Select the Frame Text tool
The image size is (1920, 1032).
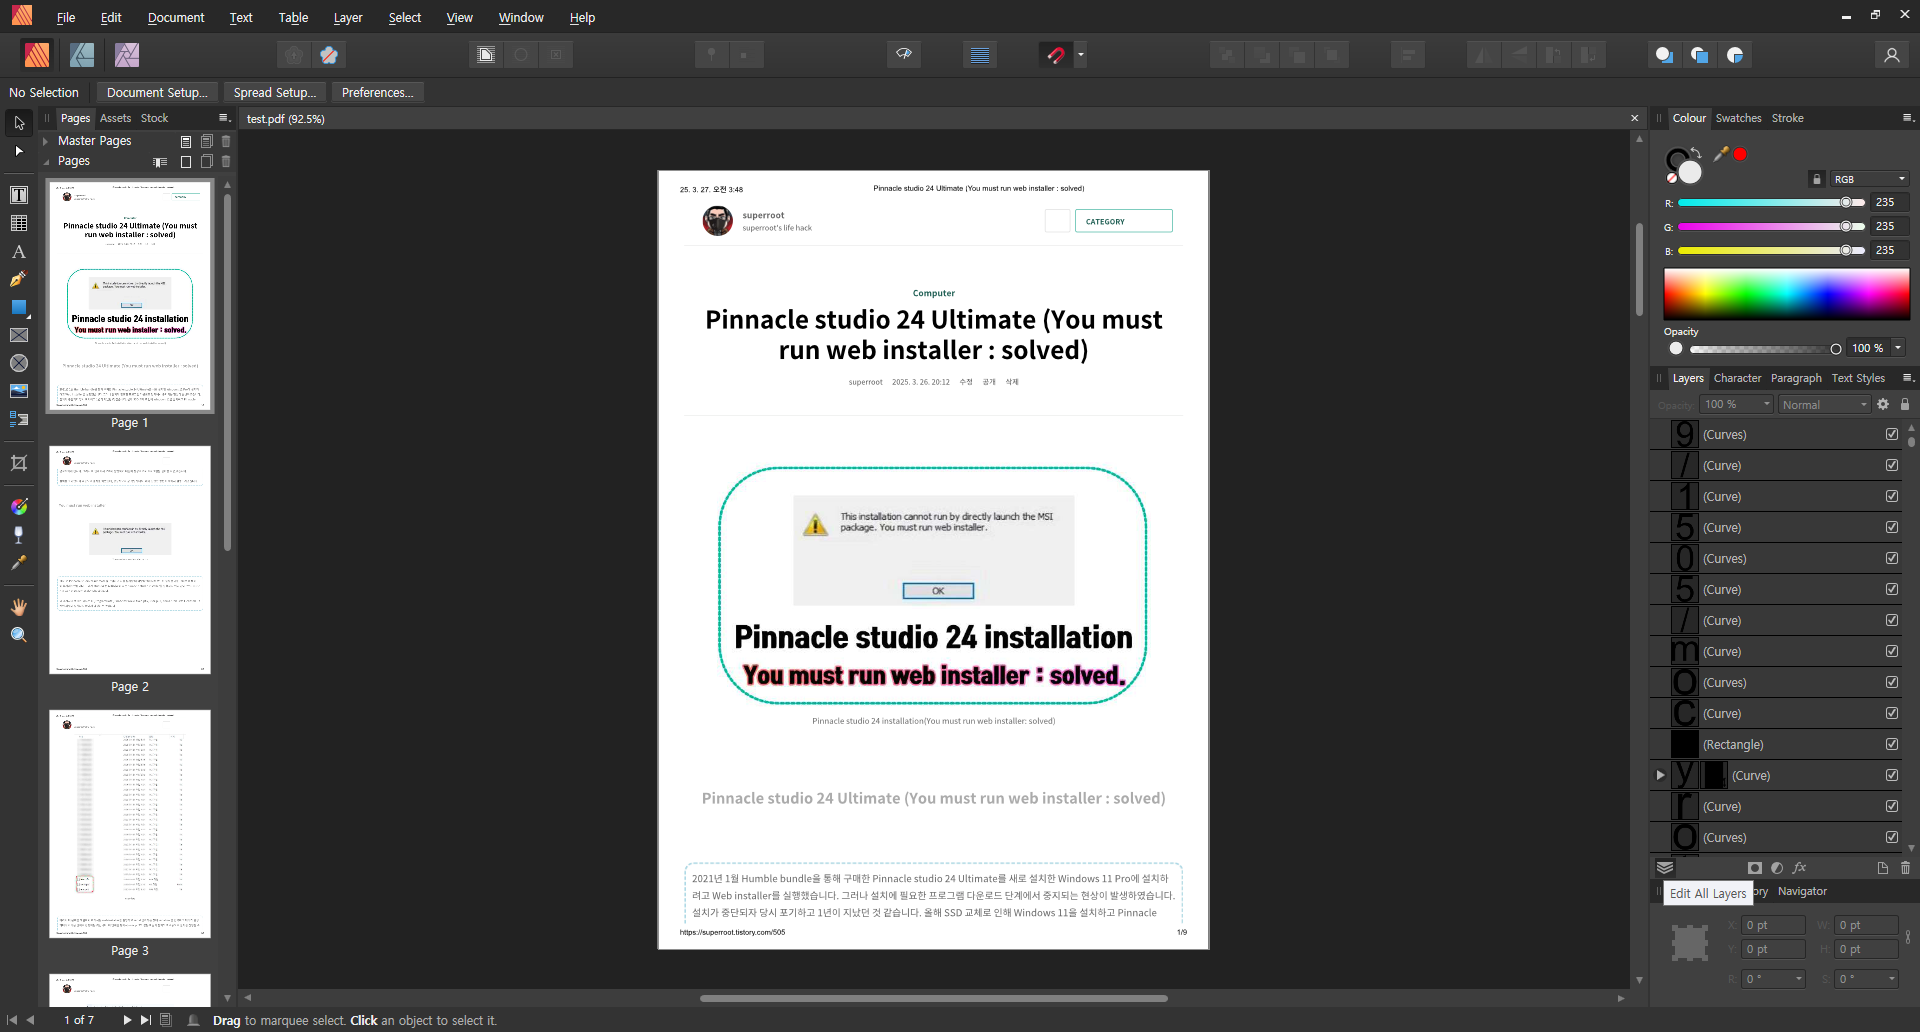point(19,195)
